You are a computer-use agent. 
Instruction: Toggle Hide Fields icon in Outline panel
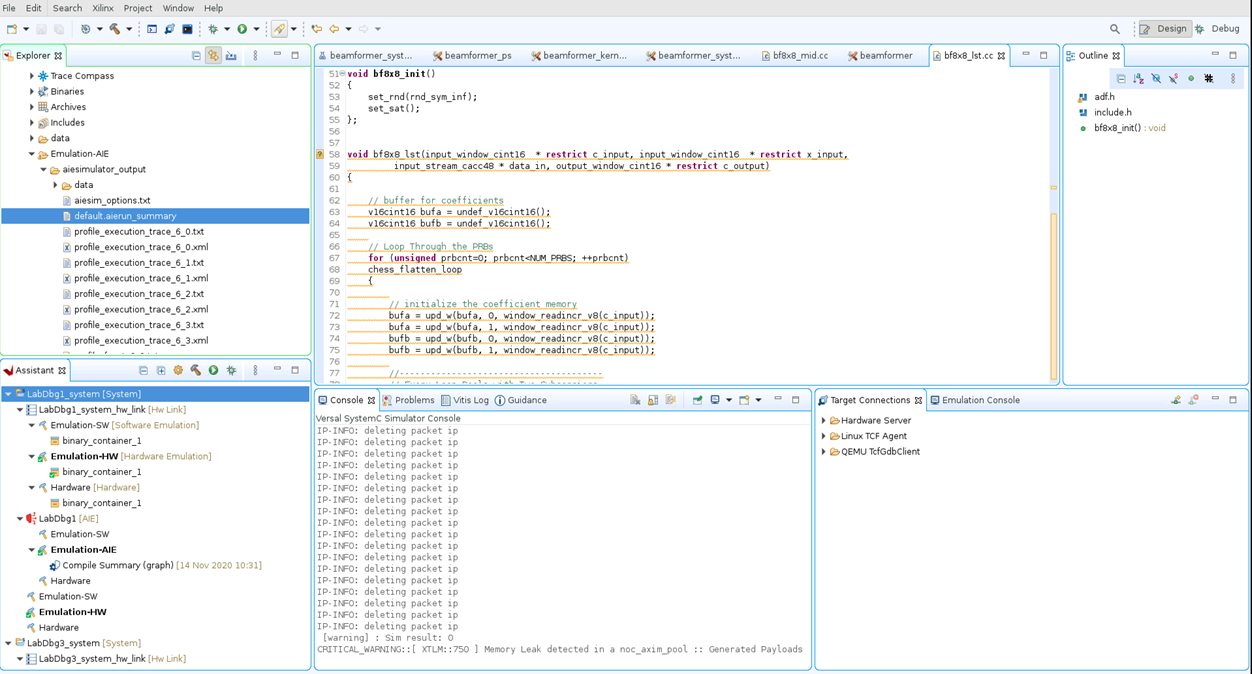pyautogui.click(x=1156, y=78)
